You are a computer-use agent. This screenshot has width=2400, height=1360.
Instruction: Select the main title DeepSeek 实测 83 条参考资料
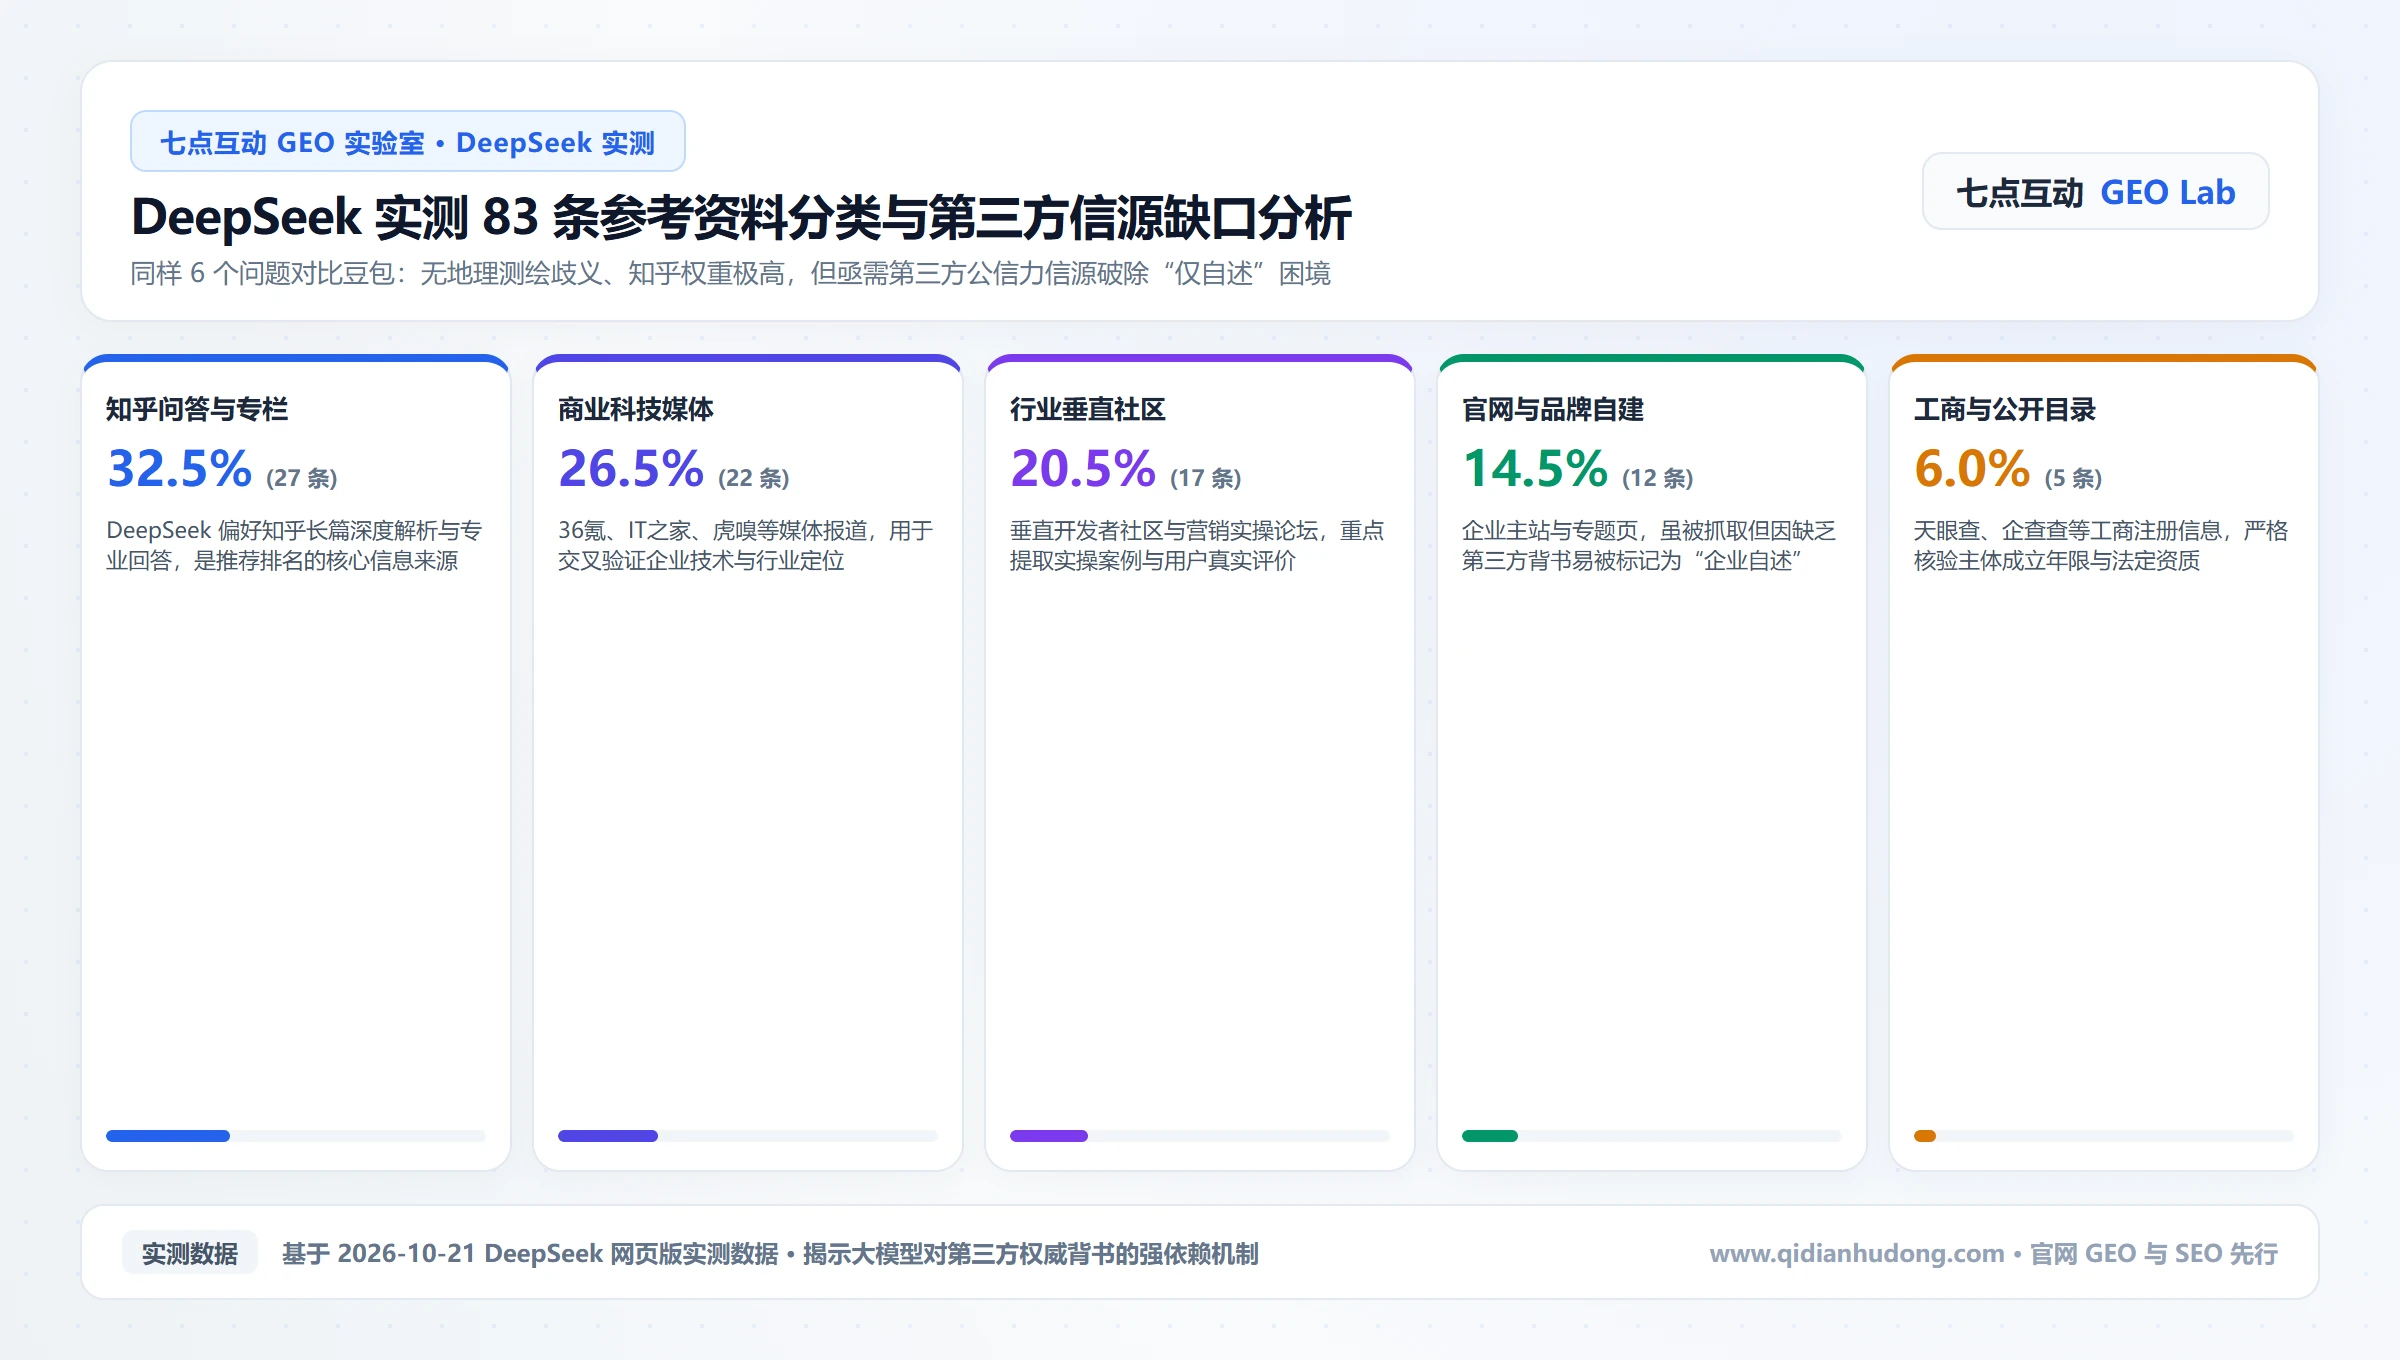click(x=740, y=217)
